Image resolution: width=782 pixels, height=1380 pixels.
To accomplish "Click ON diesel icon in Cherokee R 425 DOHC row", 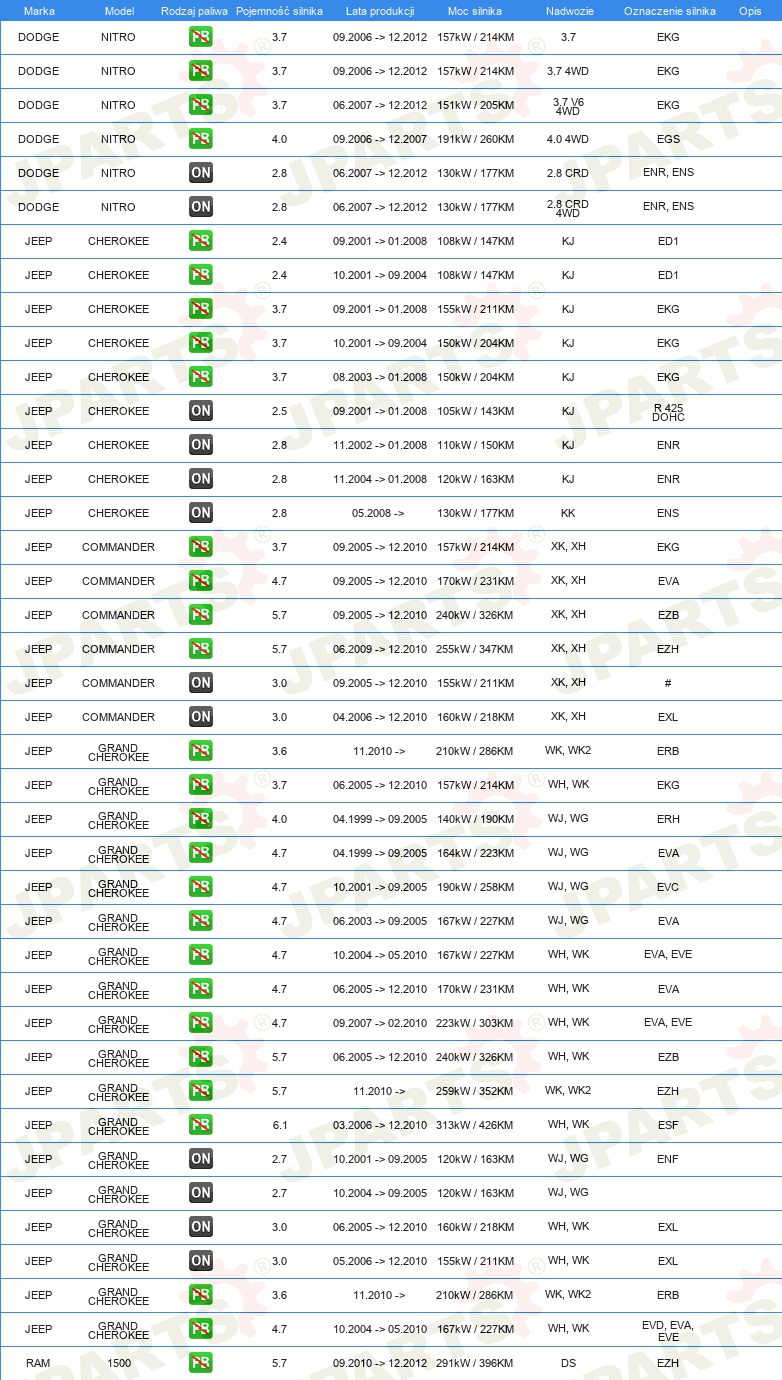I will [x=201, y=411].
